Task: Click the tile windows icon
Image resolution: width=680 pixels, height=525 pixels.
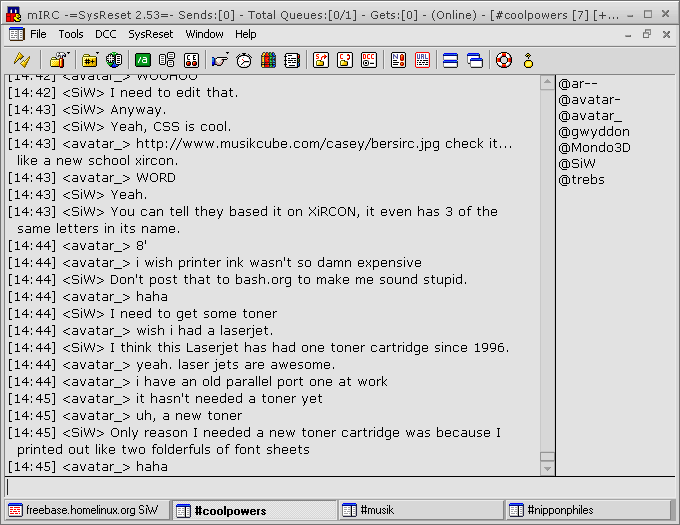Action: [451, 60]
